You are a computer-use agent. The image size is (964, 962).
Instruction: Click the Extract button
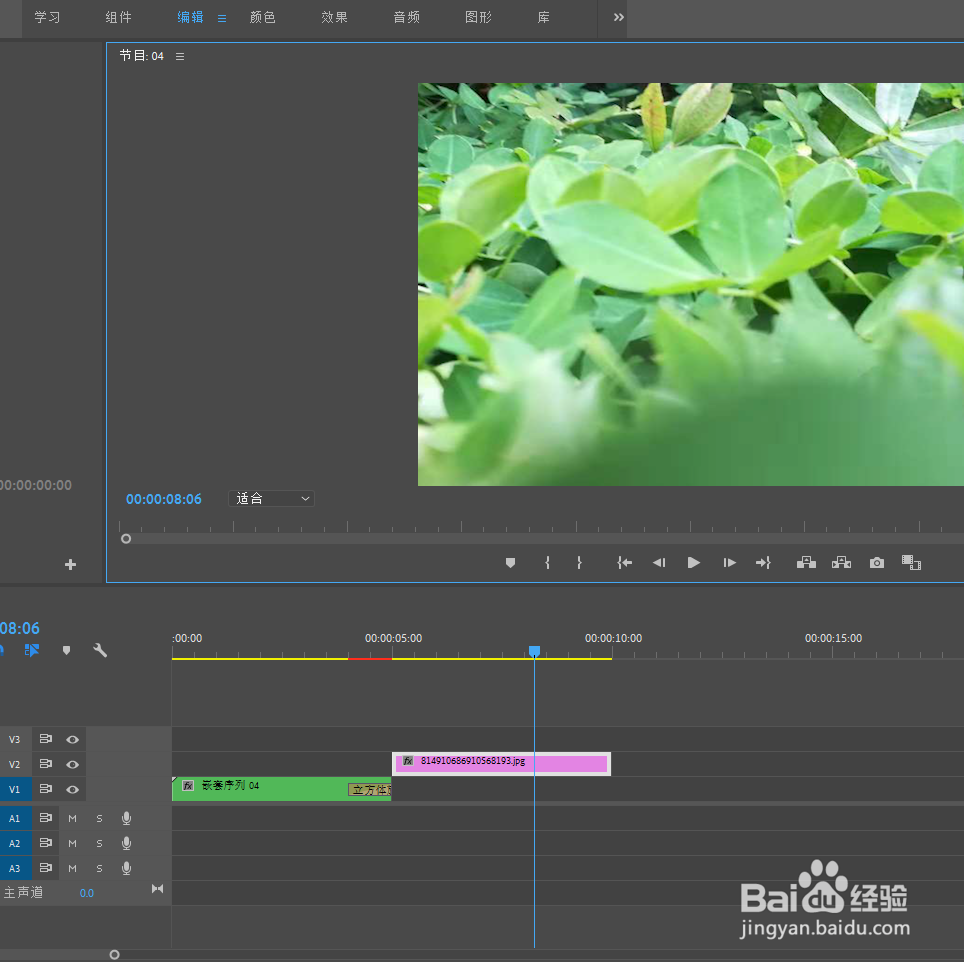click(x=841, y=562)
